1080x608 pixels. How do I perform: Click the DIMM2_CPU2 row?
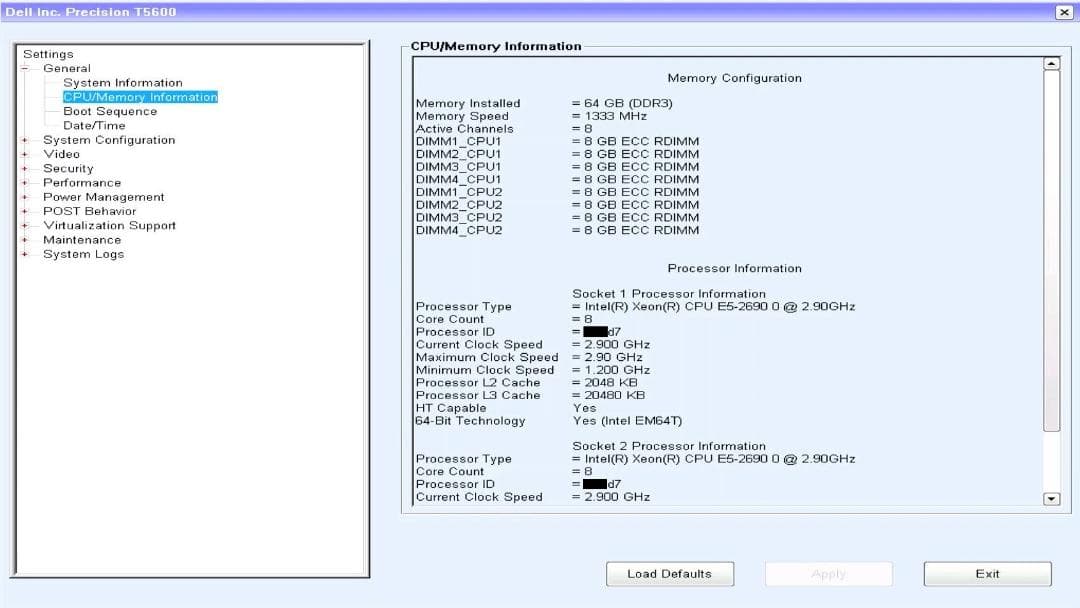click(557, 205)
